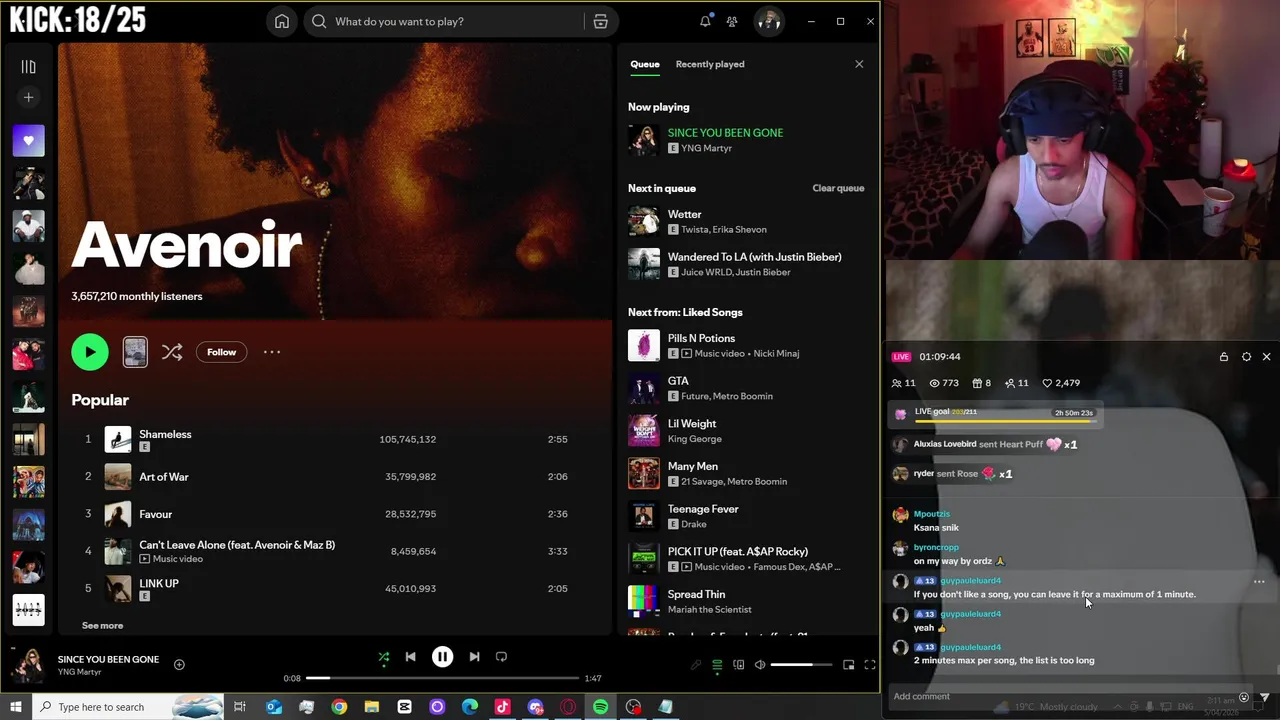
Task: Open the Windows Start menu
Action: pyautogui.click(x=15, y=707)
